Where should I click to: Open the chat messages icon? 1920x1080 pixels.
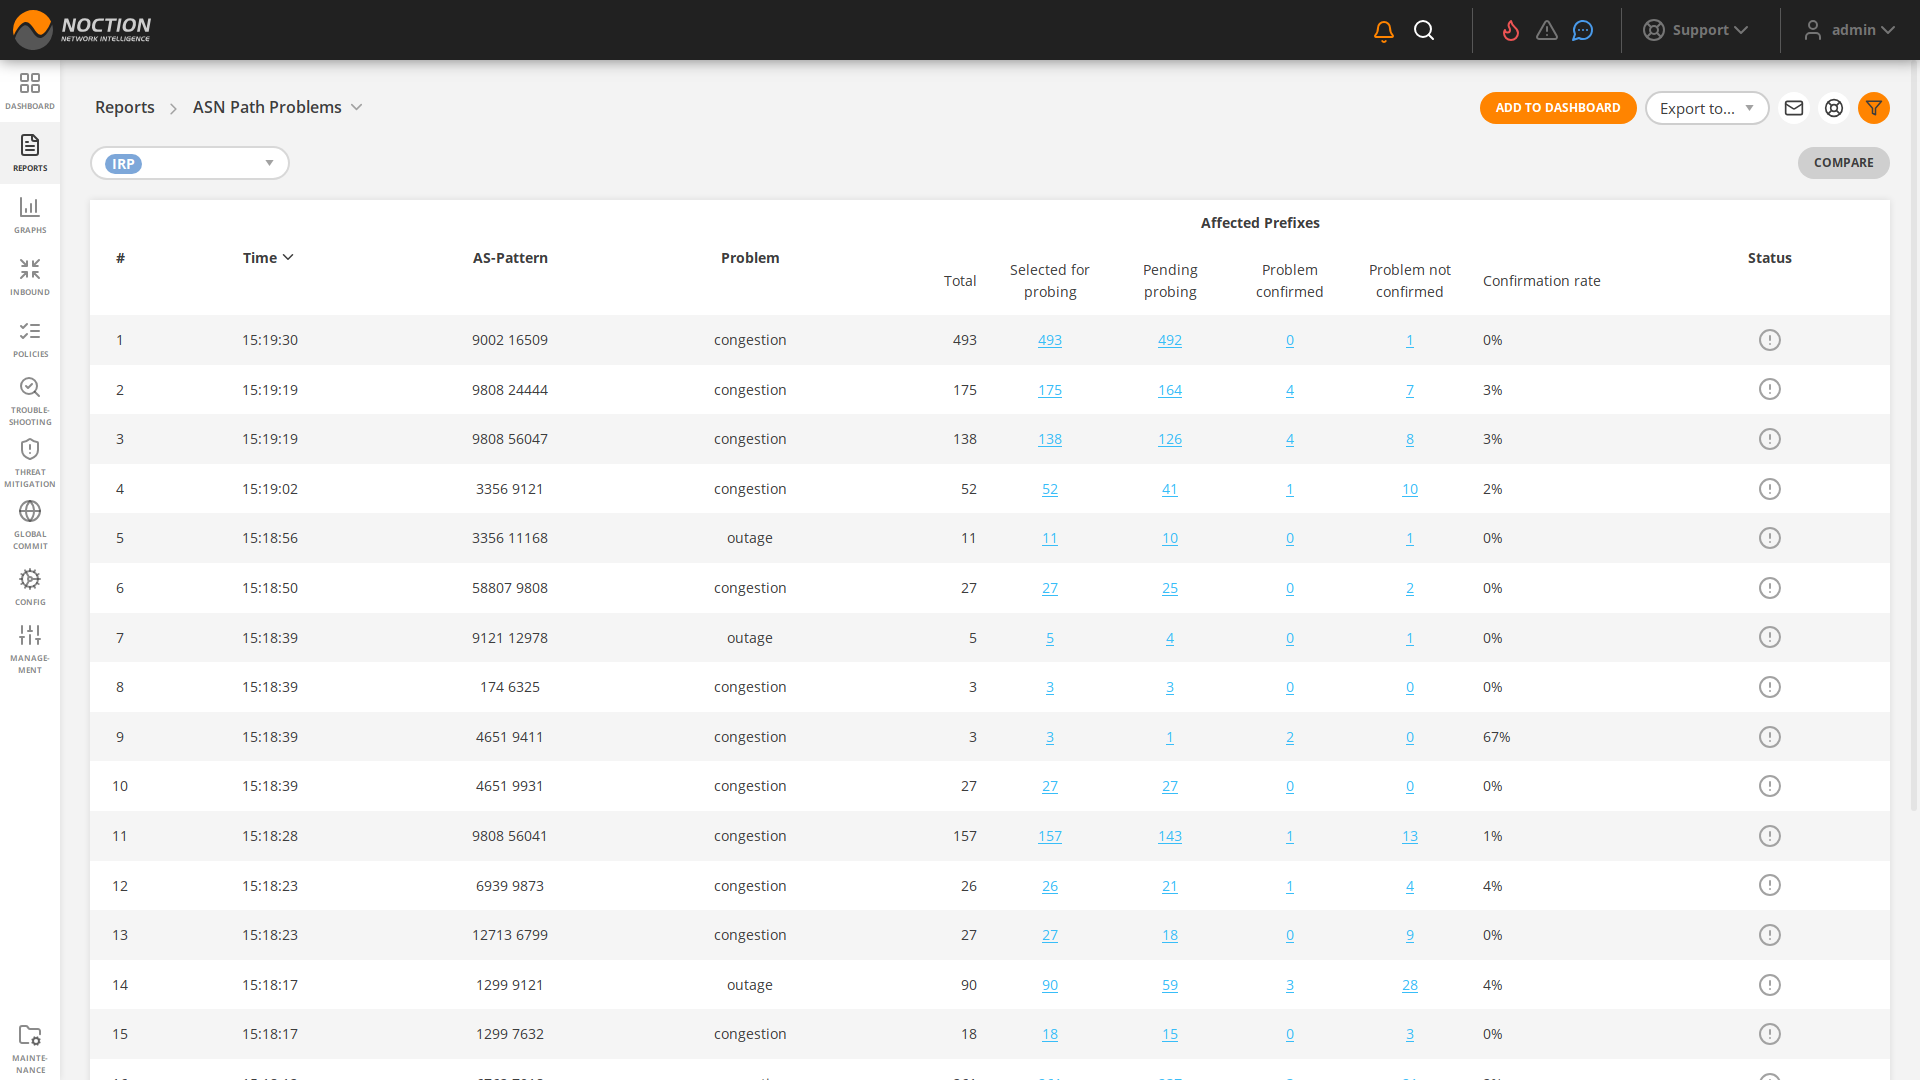point(1582,31)
